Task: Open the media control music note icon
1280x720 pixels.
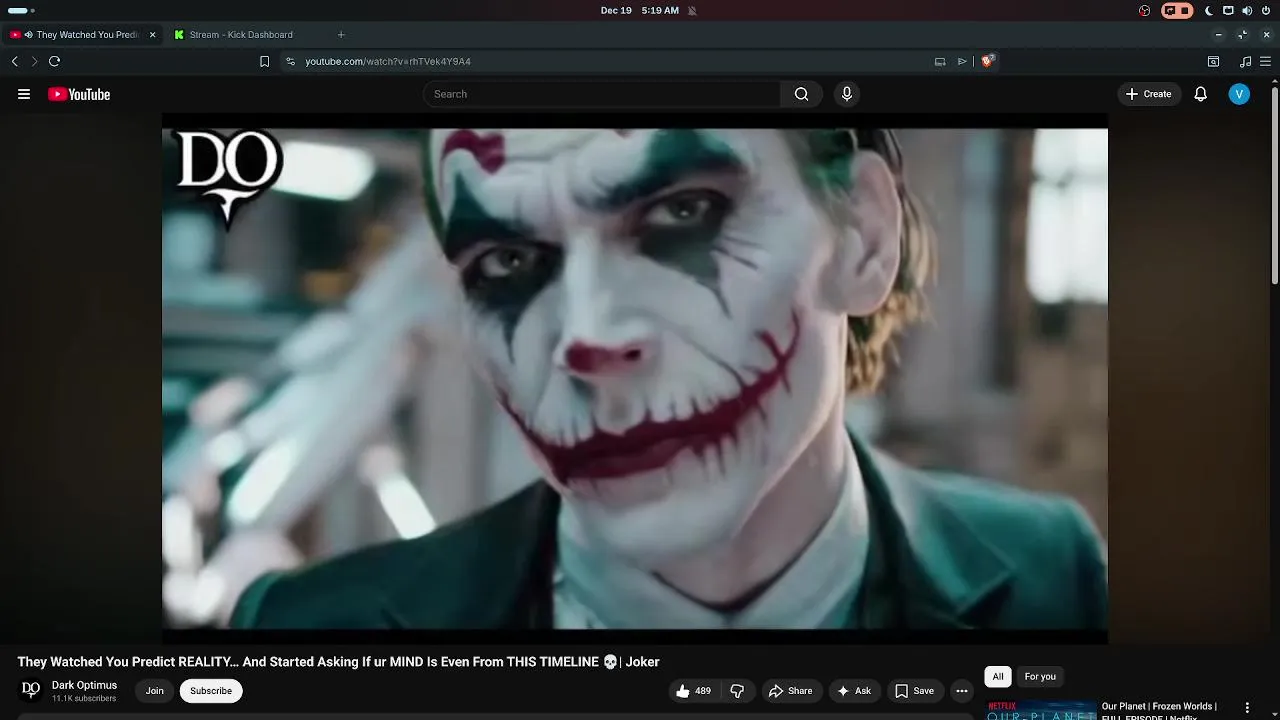Action: tap(1245, 61)
